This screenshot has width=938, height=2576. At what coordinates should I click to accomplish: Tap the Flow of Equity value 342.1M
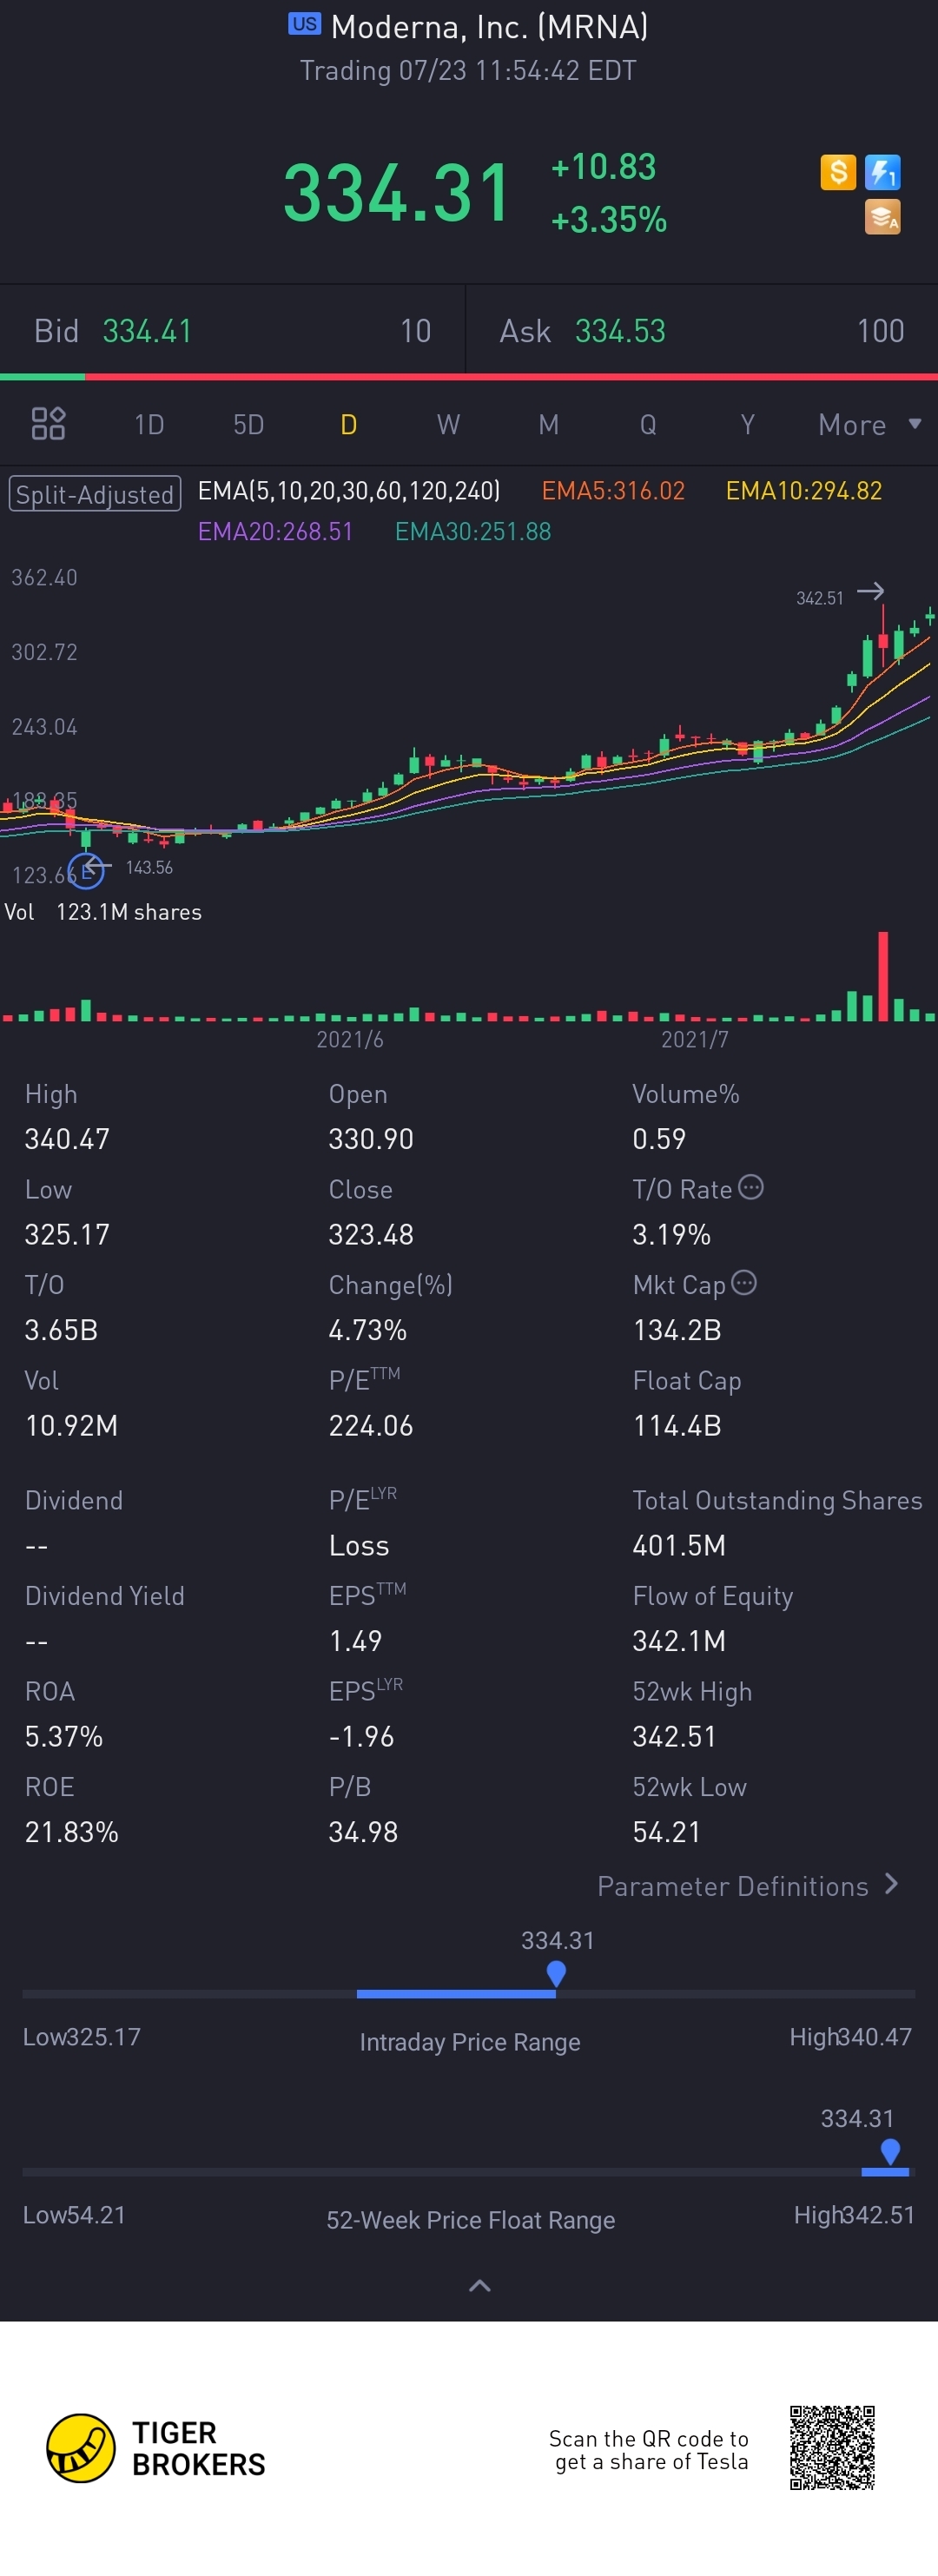point(679,1641)
